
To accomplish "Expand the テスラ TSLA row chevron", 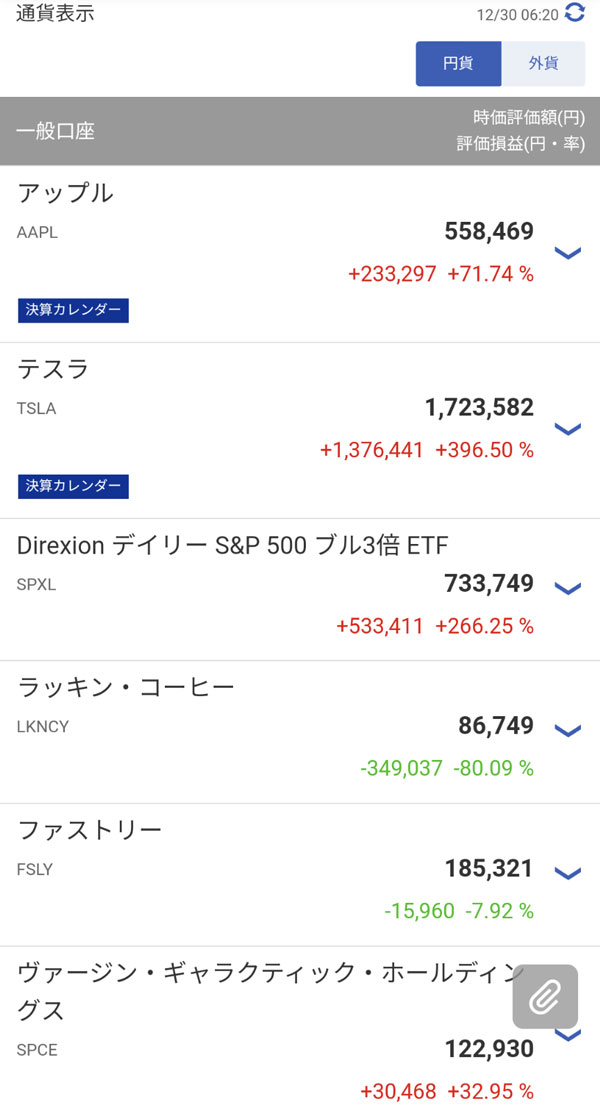I will click(x=567, y=429).
